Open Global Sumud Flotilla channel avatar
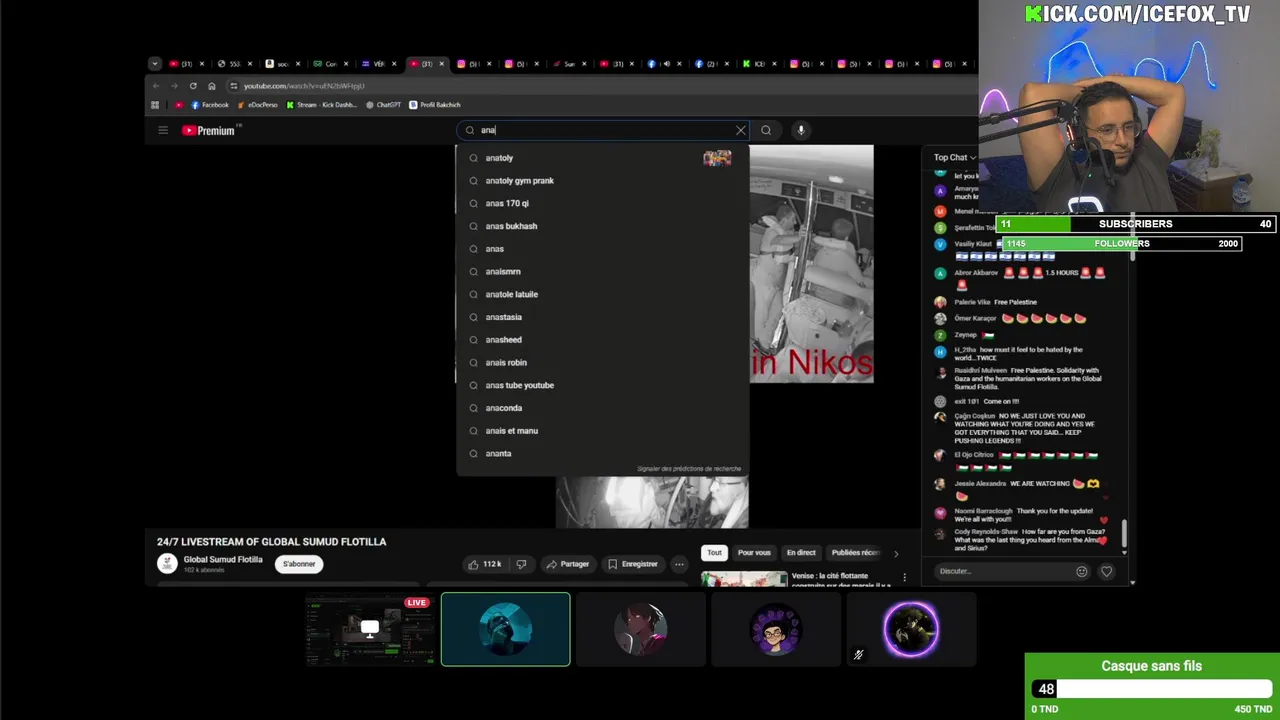The height and width of the screenshot is (720, 1280). coord(167,564)
